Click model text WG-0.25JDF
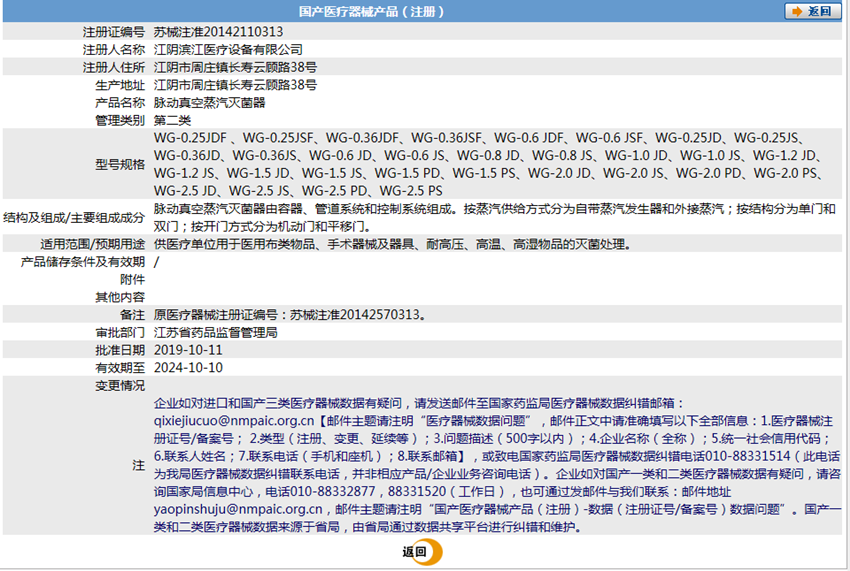This screenshot has height=571, width=850. point(190,138)
